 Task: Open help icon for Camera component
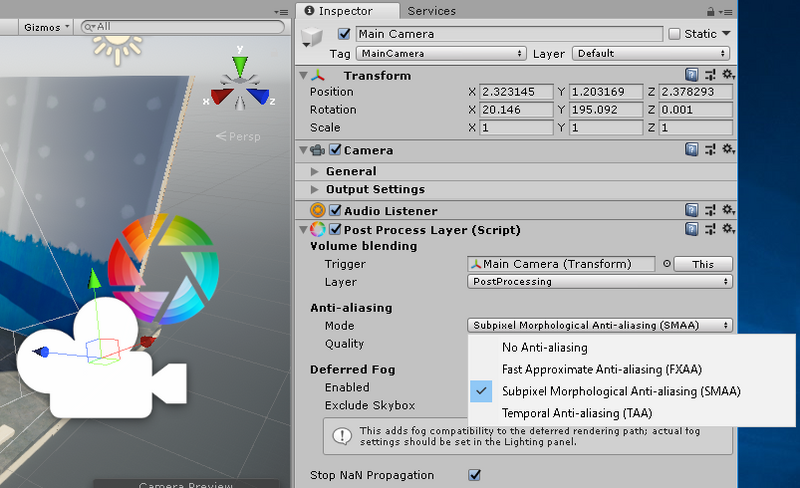tap(691, 150)
